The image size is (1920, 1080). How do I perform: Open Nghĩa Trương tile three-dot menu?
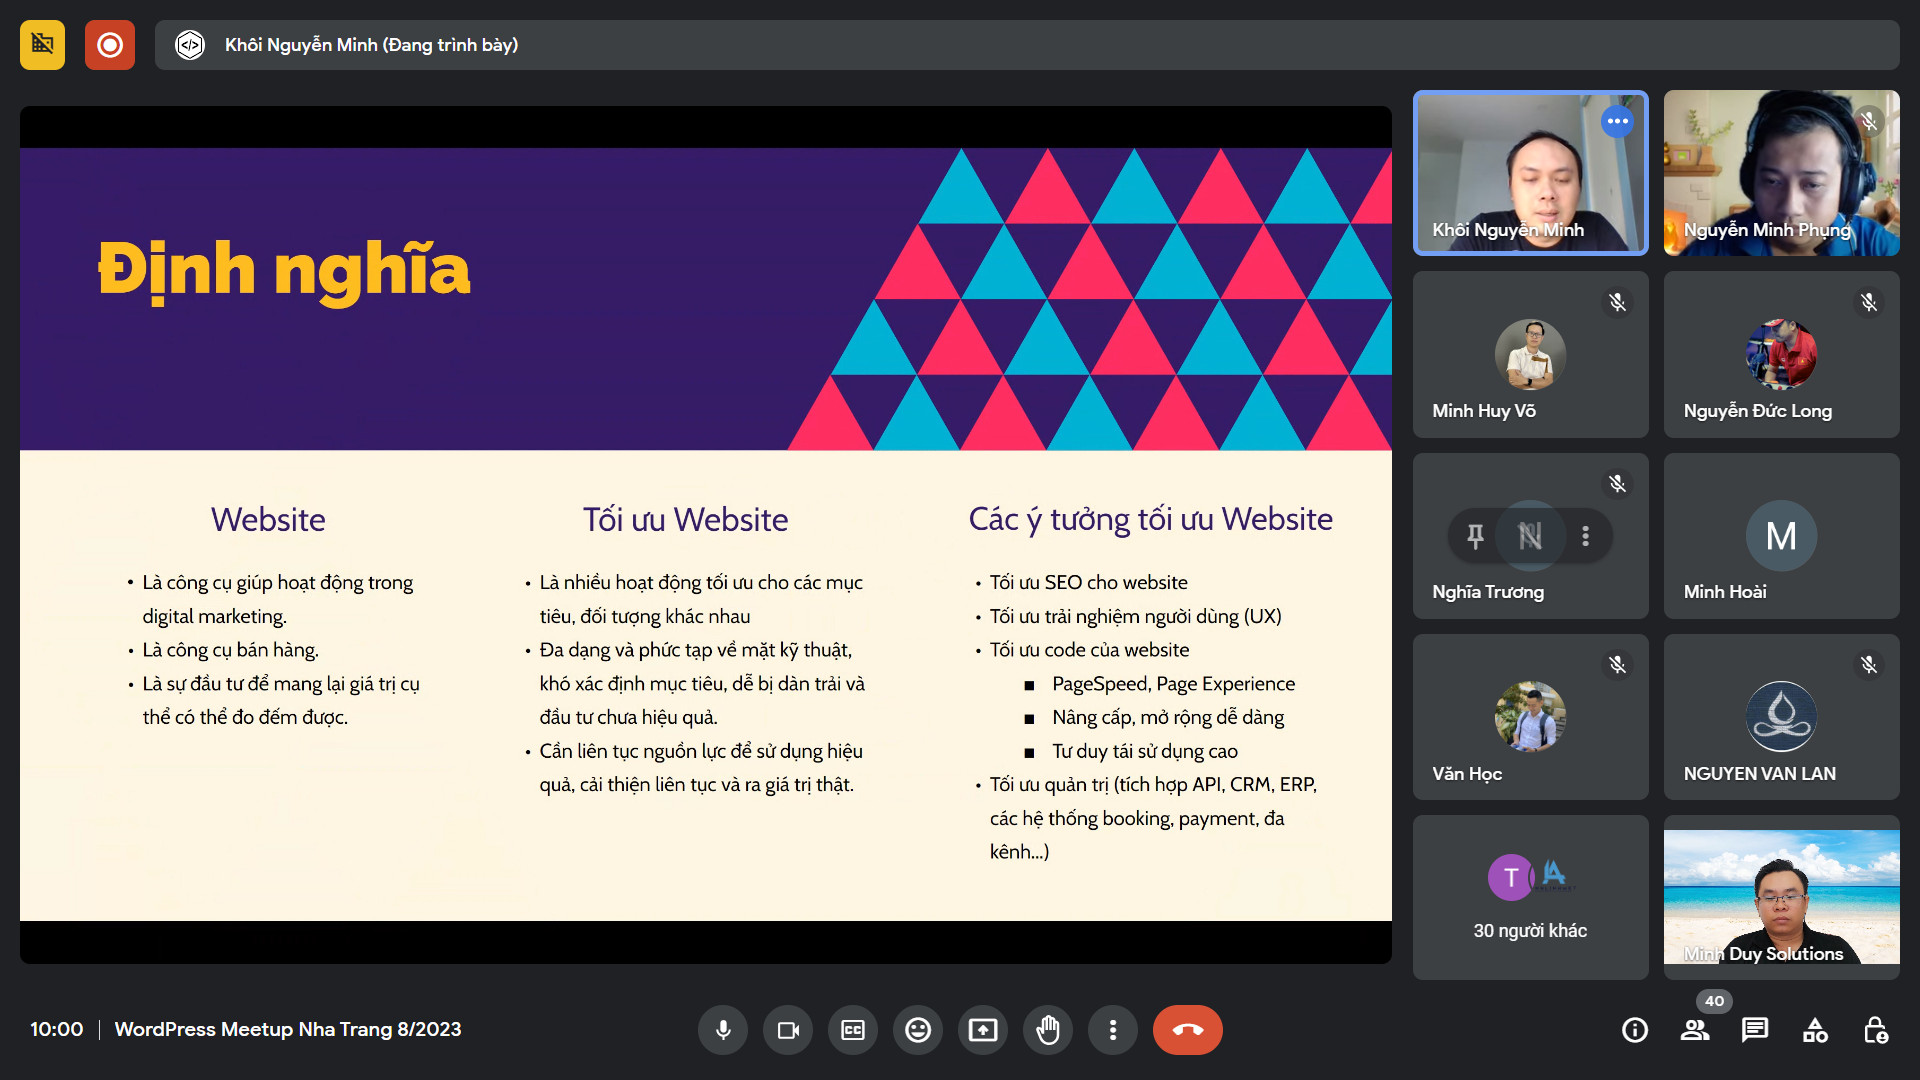click(1585, 536)
